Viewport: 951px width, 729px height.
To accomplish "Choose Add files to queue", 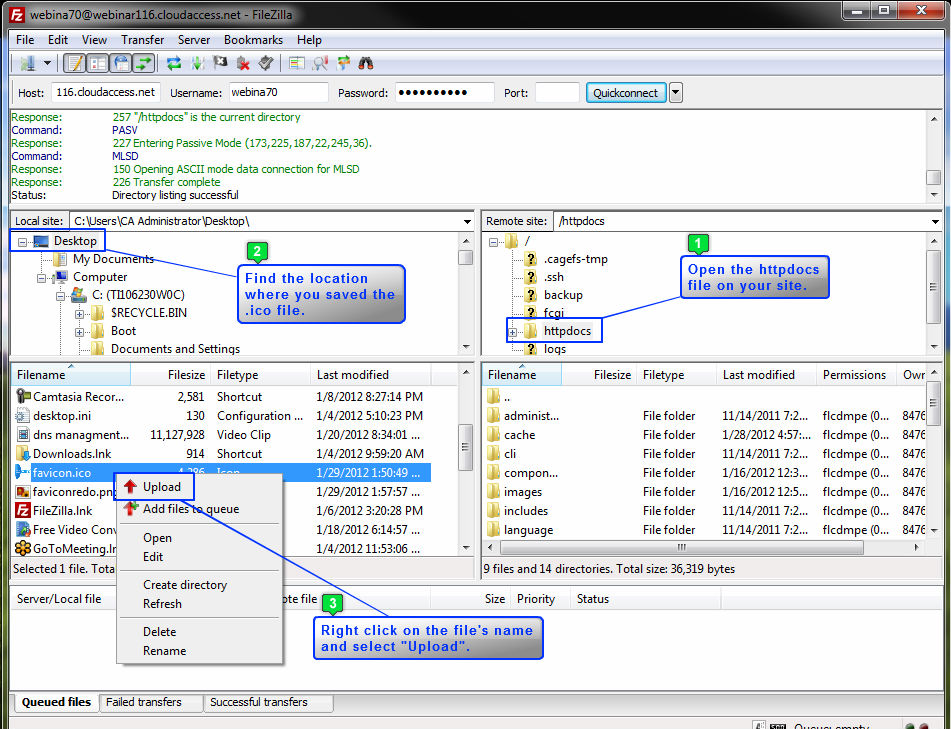I will pos(190,509).
